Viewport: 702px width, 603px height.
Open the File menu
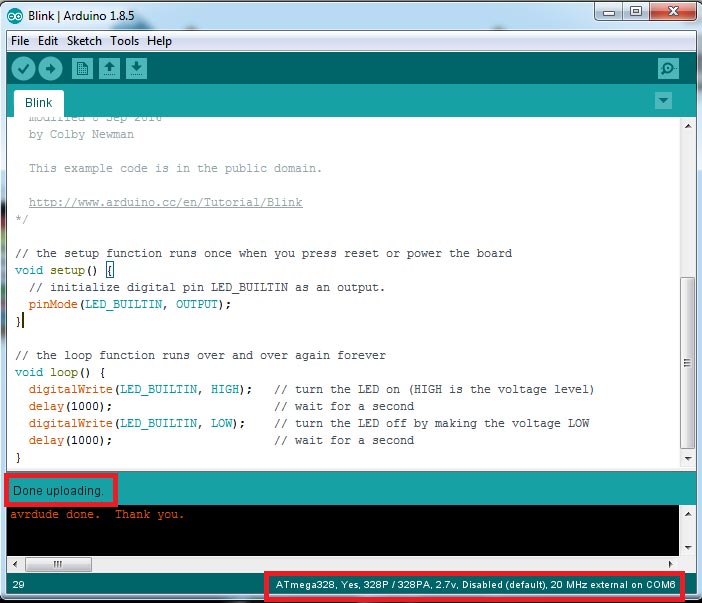(x=20, y=41)
